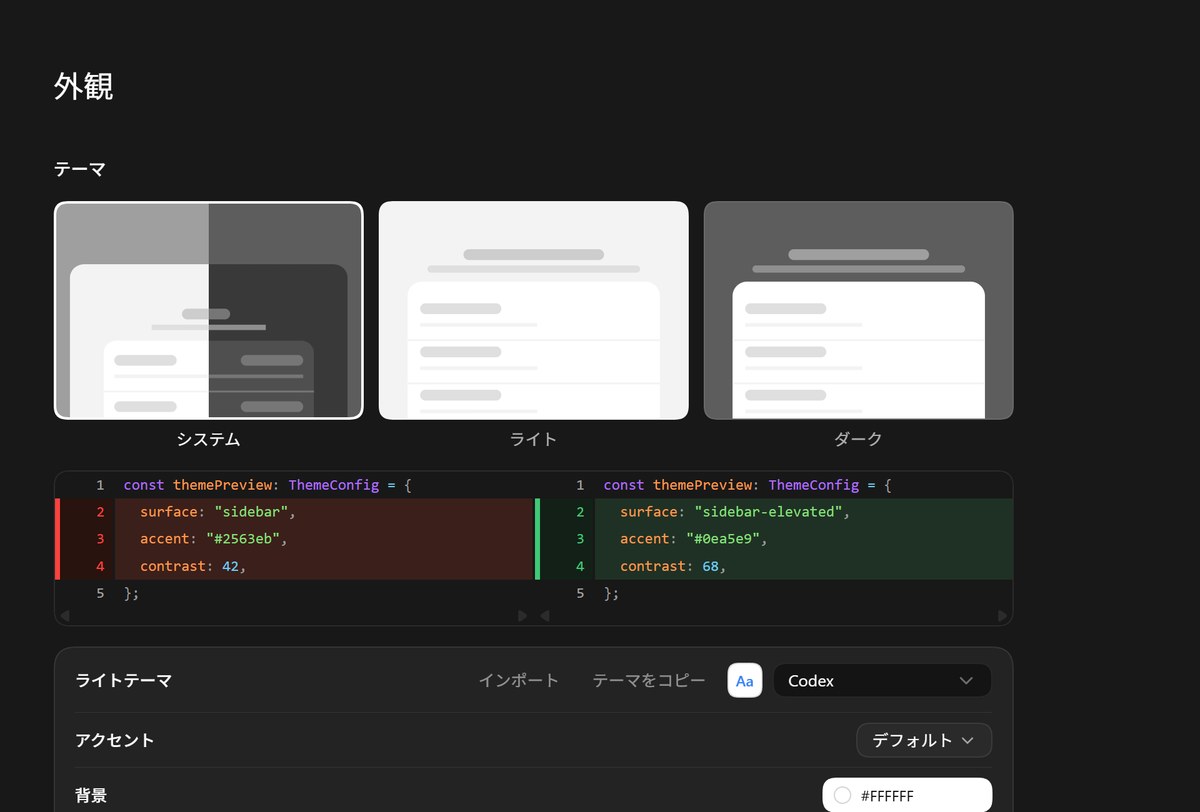Click テーマをコピー button
This screenshot has height=812, width=1200.
point(649,681)
